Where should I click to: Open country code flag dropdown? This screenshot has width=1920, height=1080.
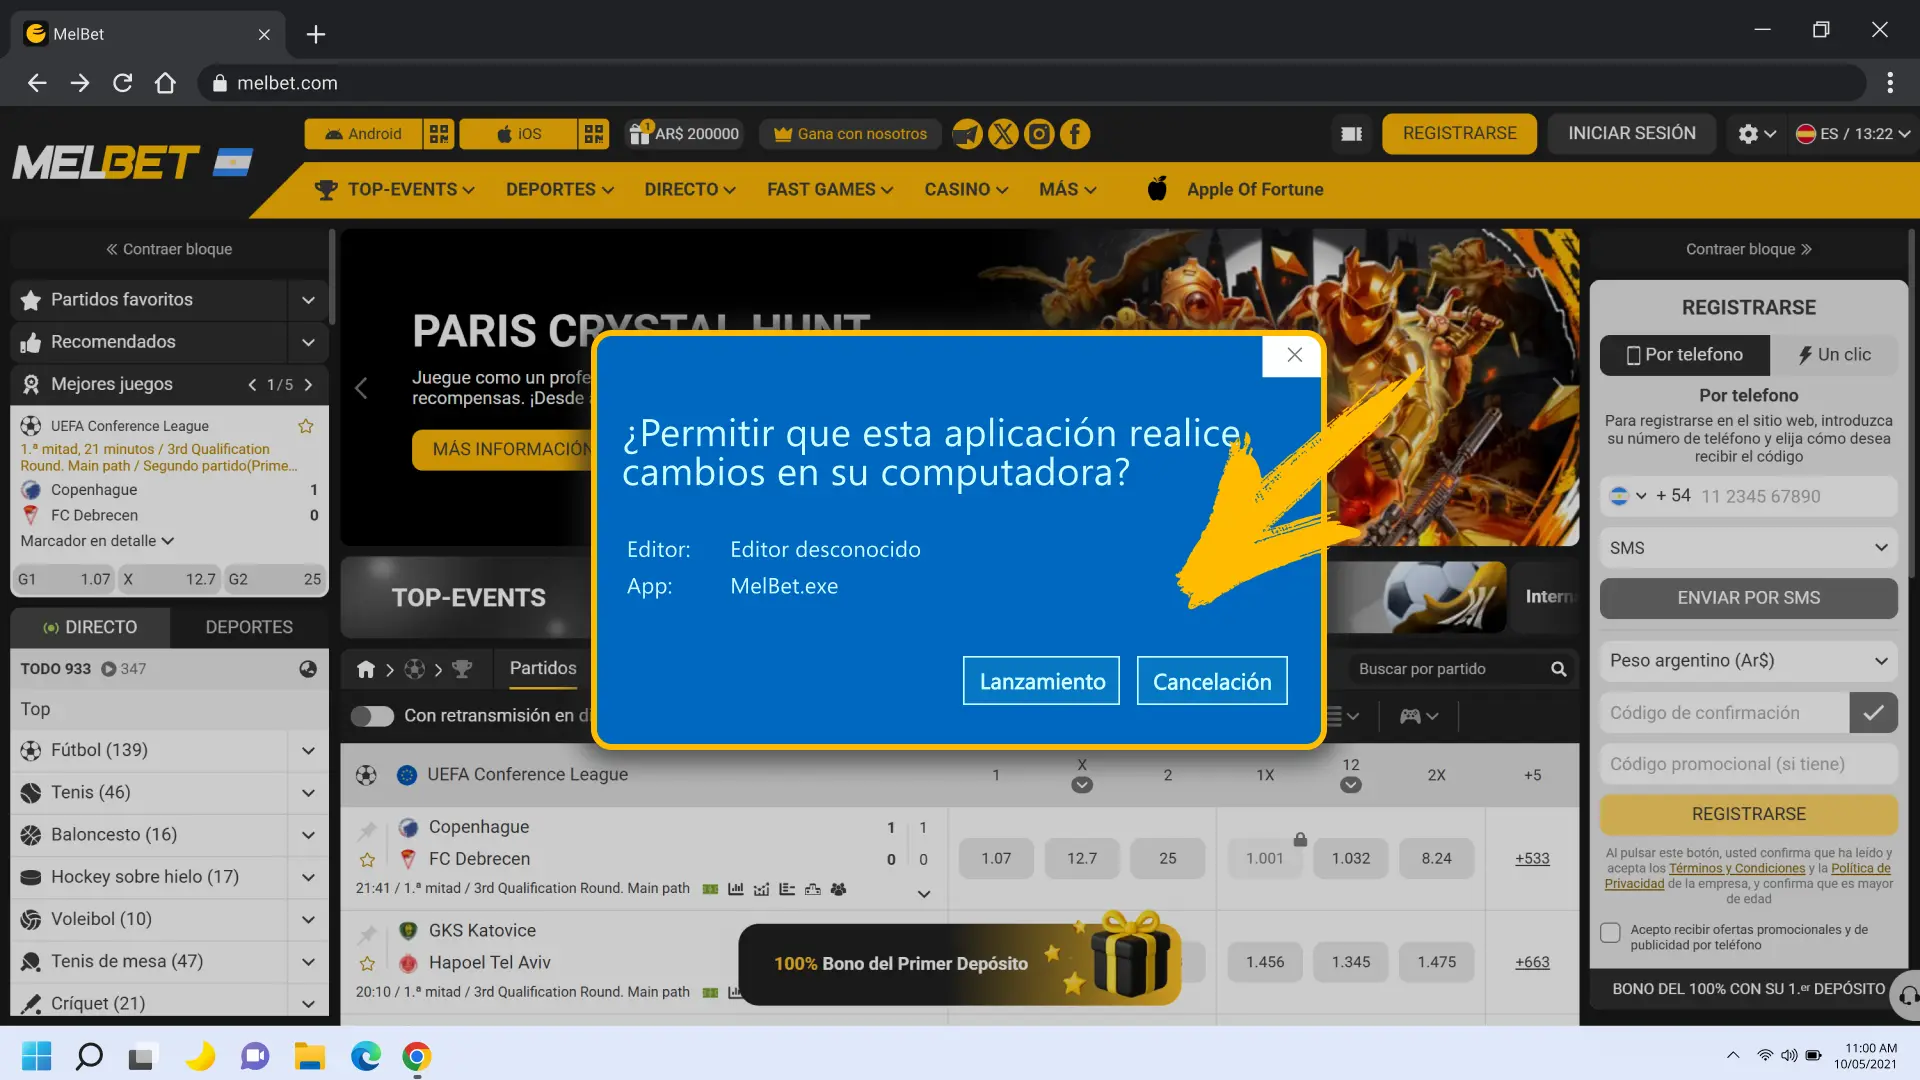point(1627,496)
